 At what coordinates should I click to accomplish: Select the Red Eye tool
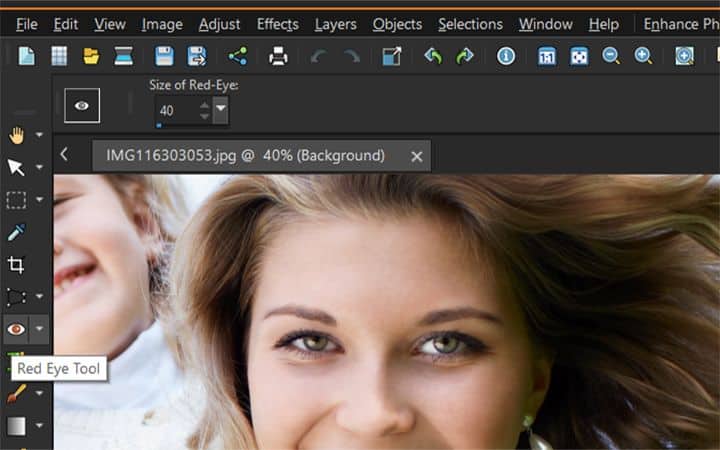(x=17, y=329)
